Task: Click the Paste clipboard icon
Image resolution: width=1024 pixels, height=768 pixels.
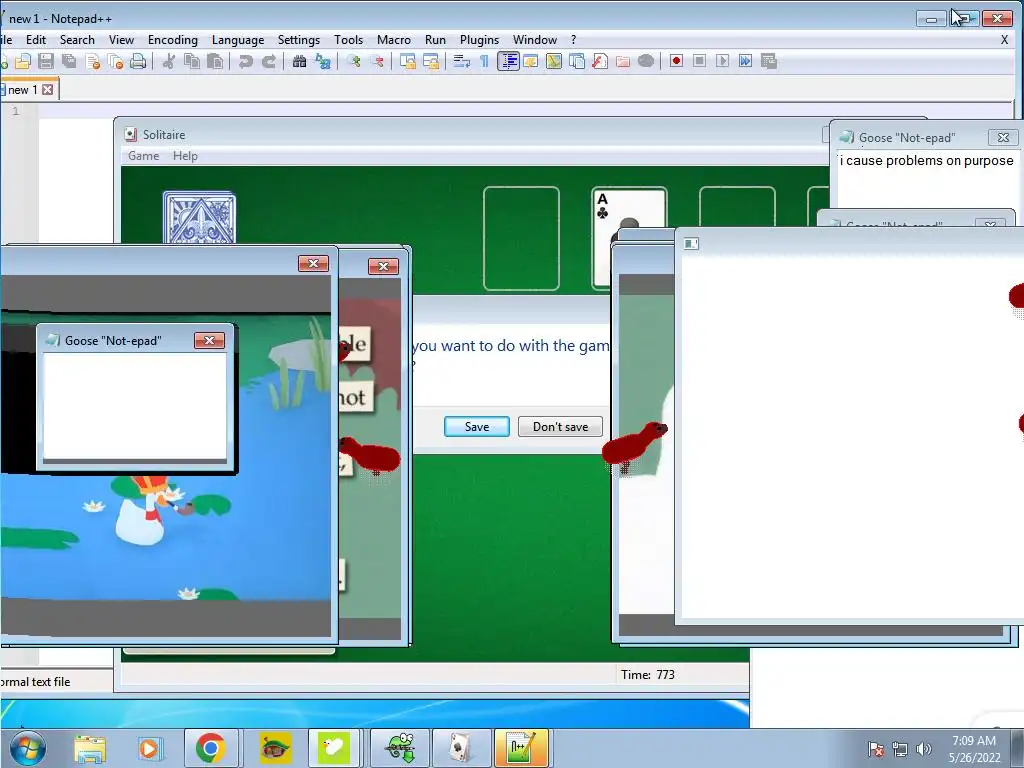Action: (214, 61)
